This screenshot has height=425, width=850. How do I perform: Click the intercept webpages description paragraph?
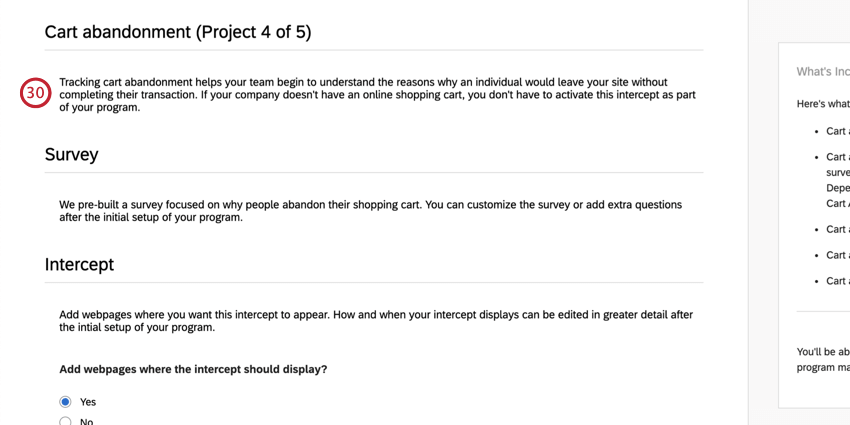click(x=375, y=321)
